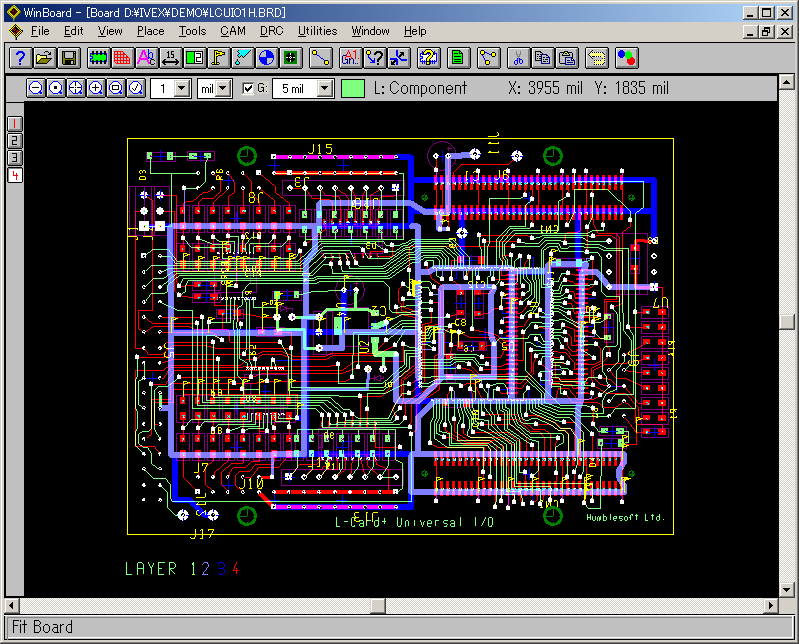
Task: Click the scissors cut icon
Action: pos(518,58)
